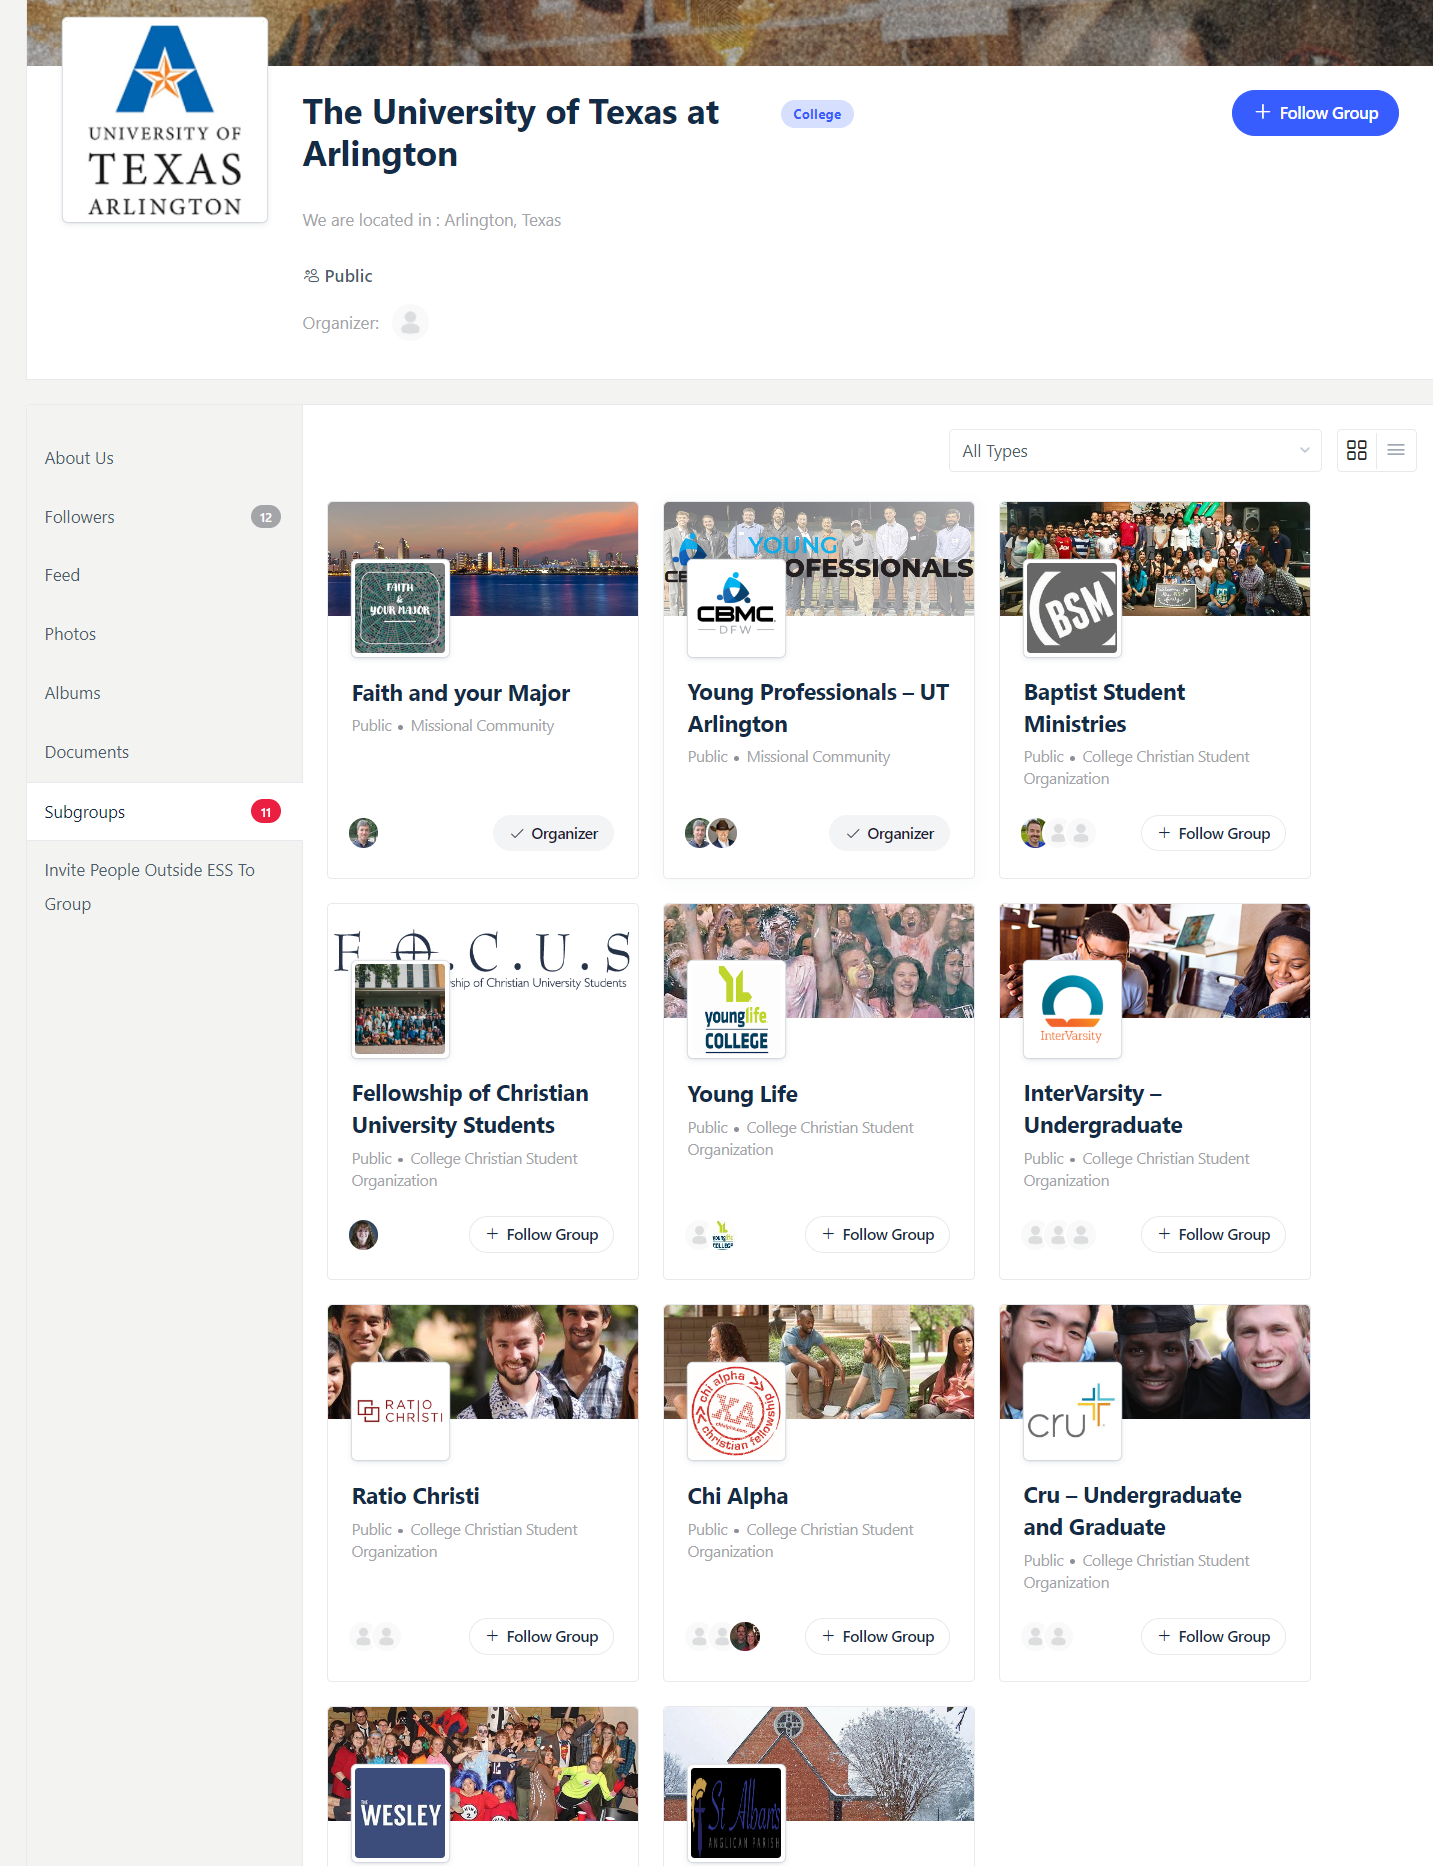Click the St Alban's Anglican Parish logo

(736, 1812)
